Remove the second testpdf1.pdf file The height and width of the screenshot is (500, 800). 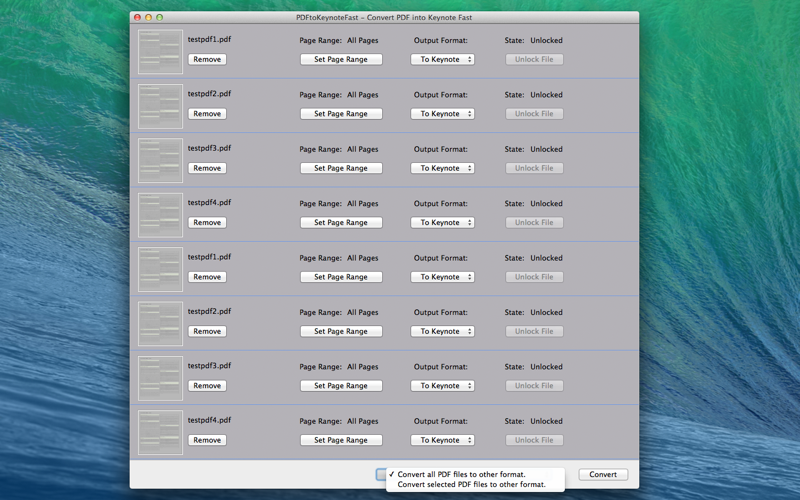207,277
